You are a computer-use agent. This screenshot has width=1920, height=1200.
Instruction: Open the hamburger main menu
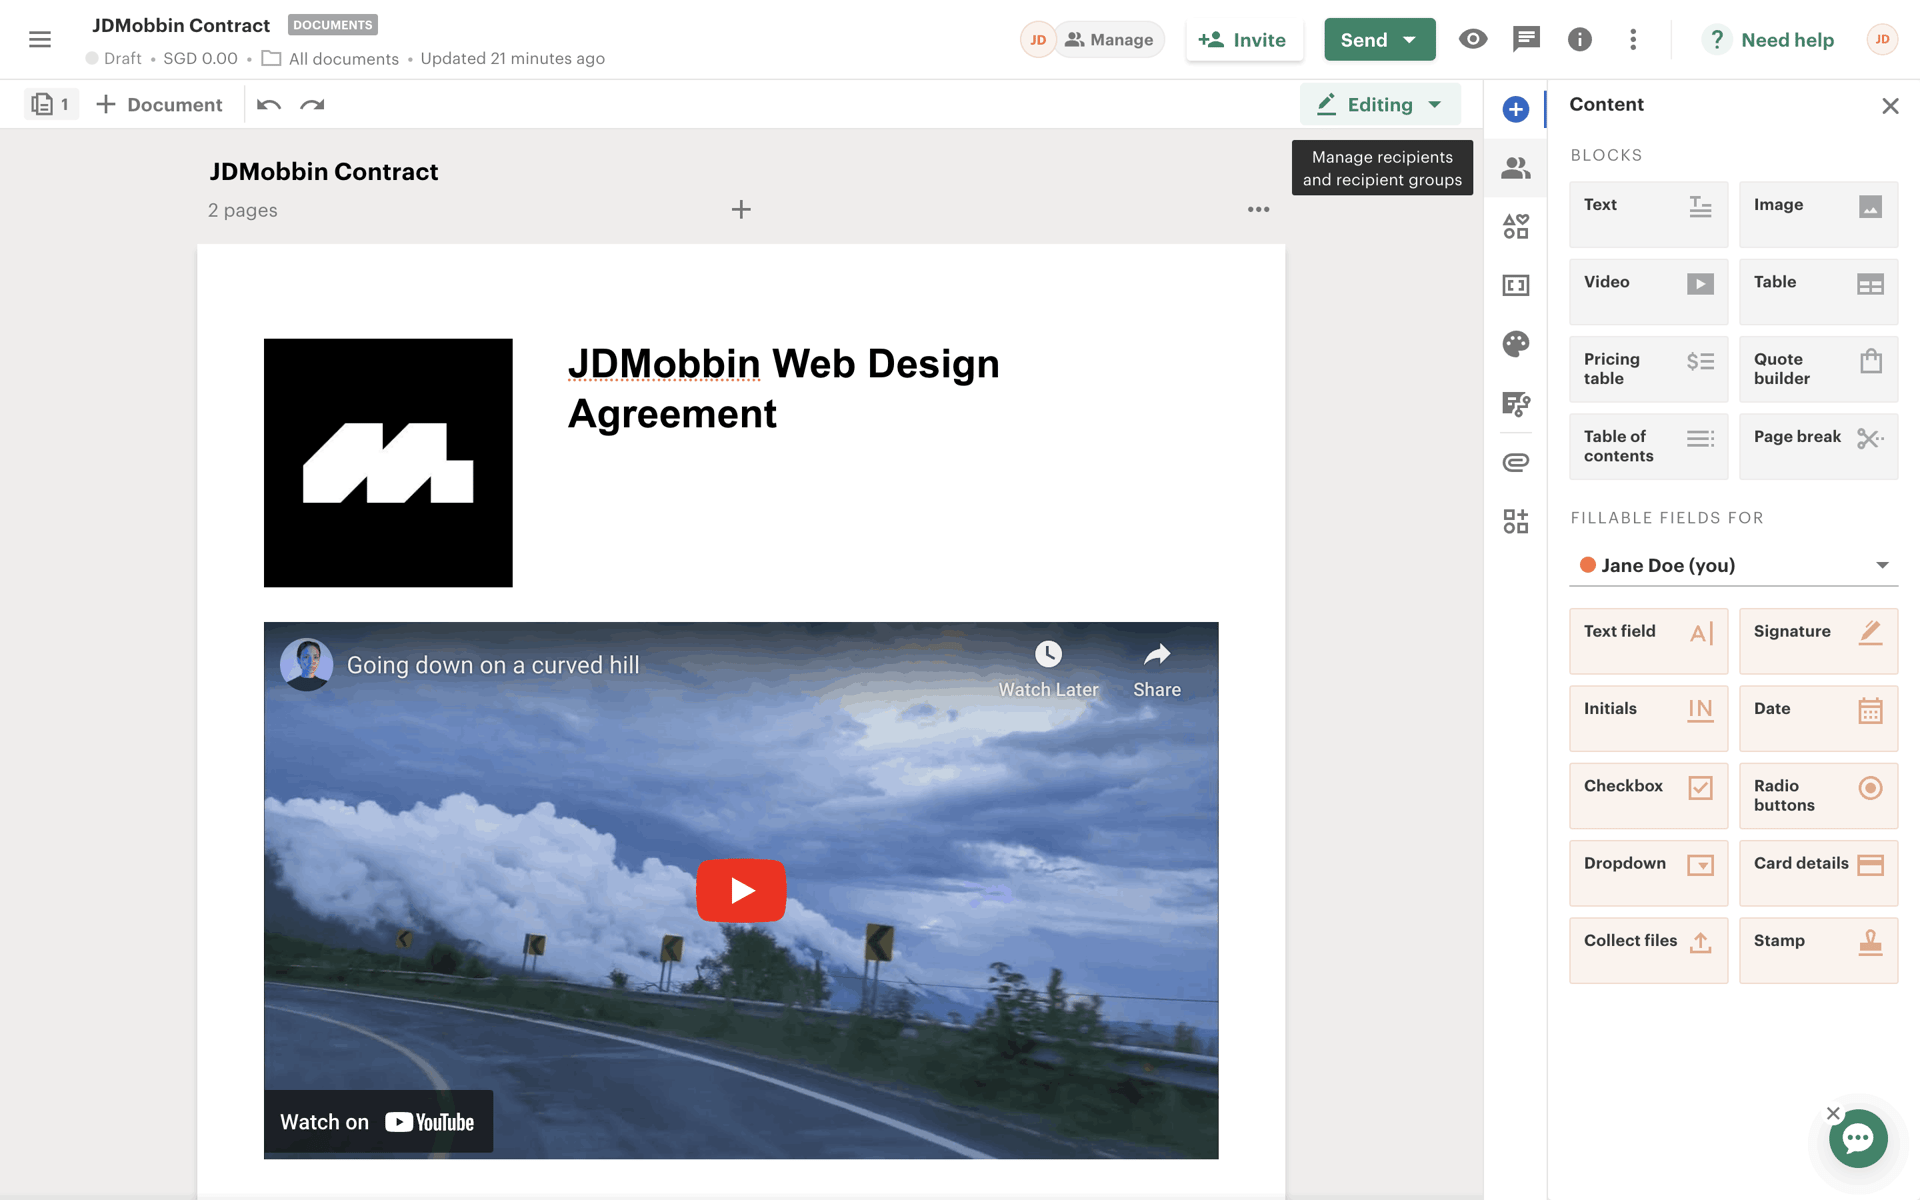click(40, 39)
